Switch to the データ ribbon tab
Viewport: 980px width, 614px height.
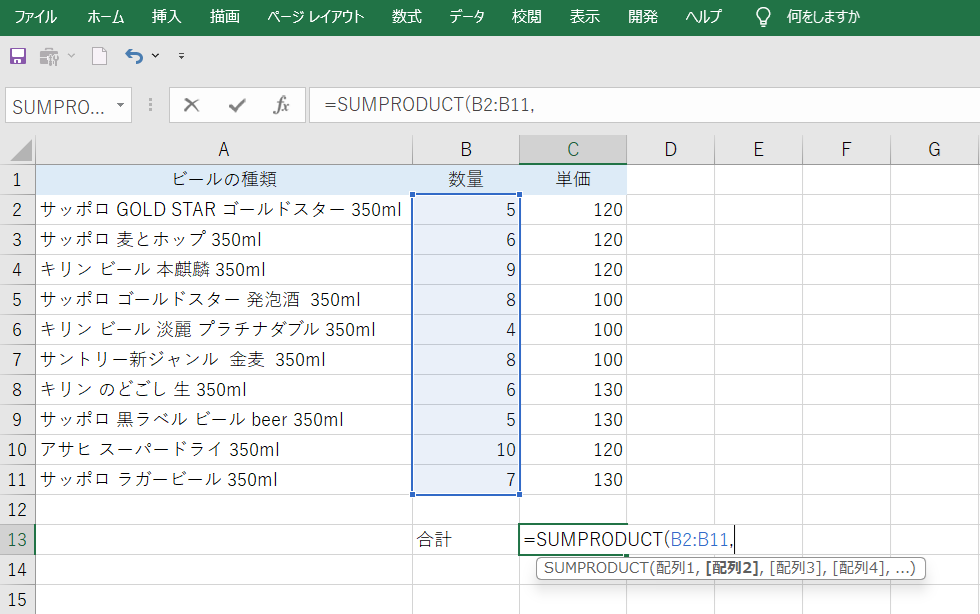(466, 16)
